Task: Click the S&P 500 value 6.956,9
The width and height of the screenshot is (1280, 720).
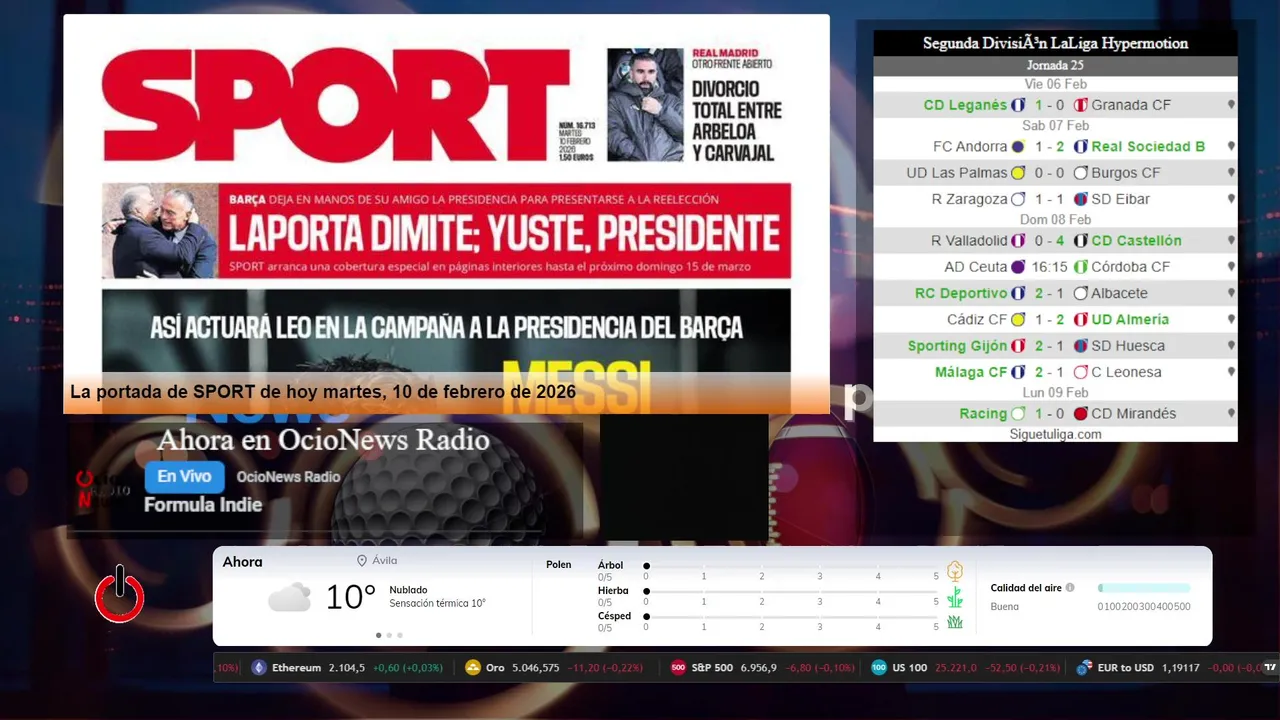Action: pos(758,668)
